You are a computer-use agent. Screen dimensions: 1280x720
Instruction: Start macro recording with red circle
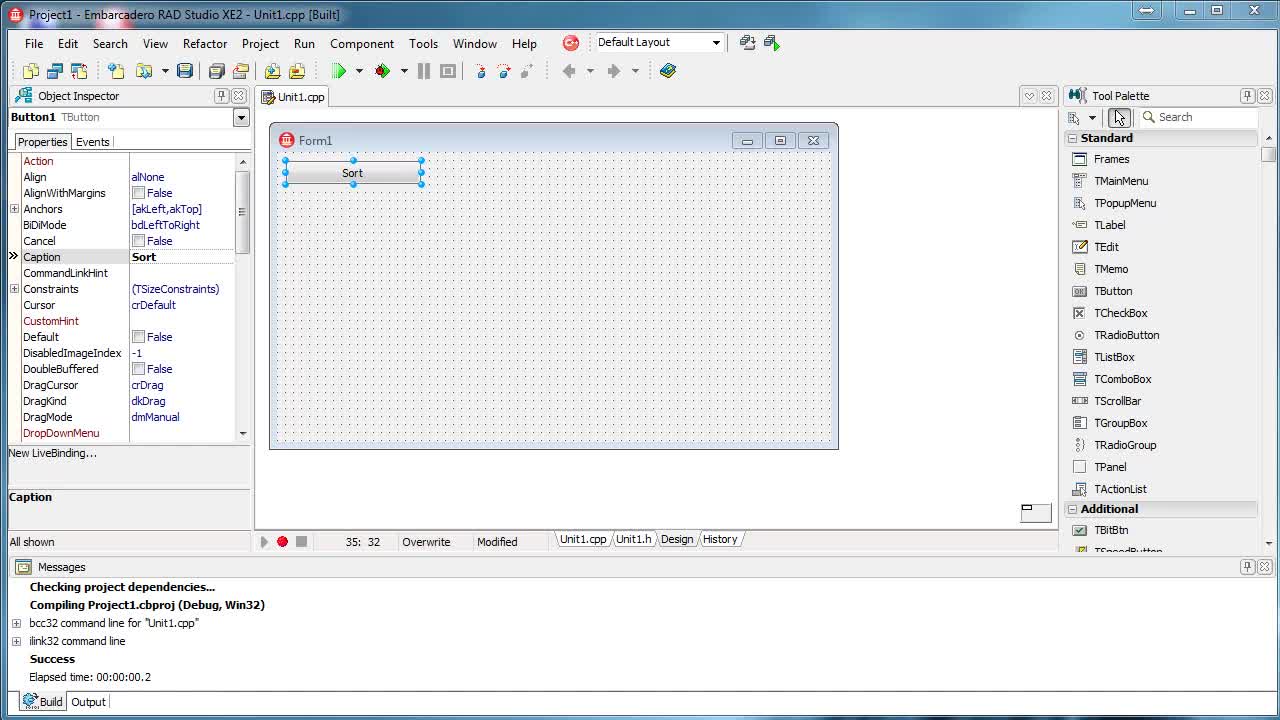283,542
